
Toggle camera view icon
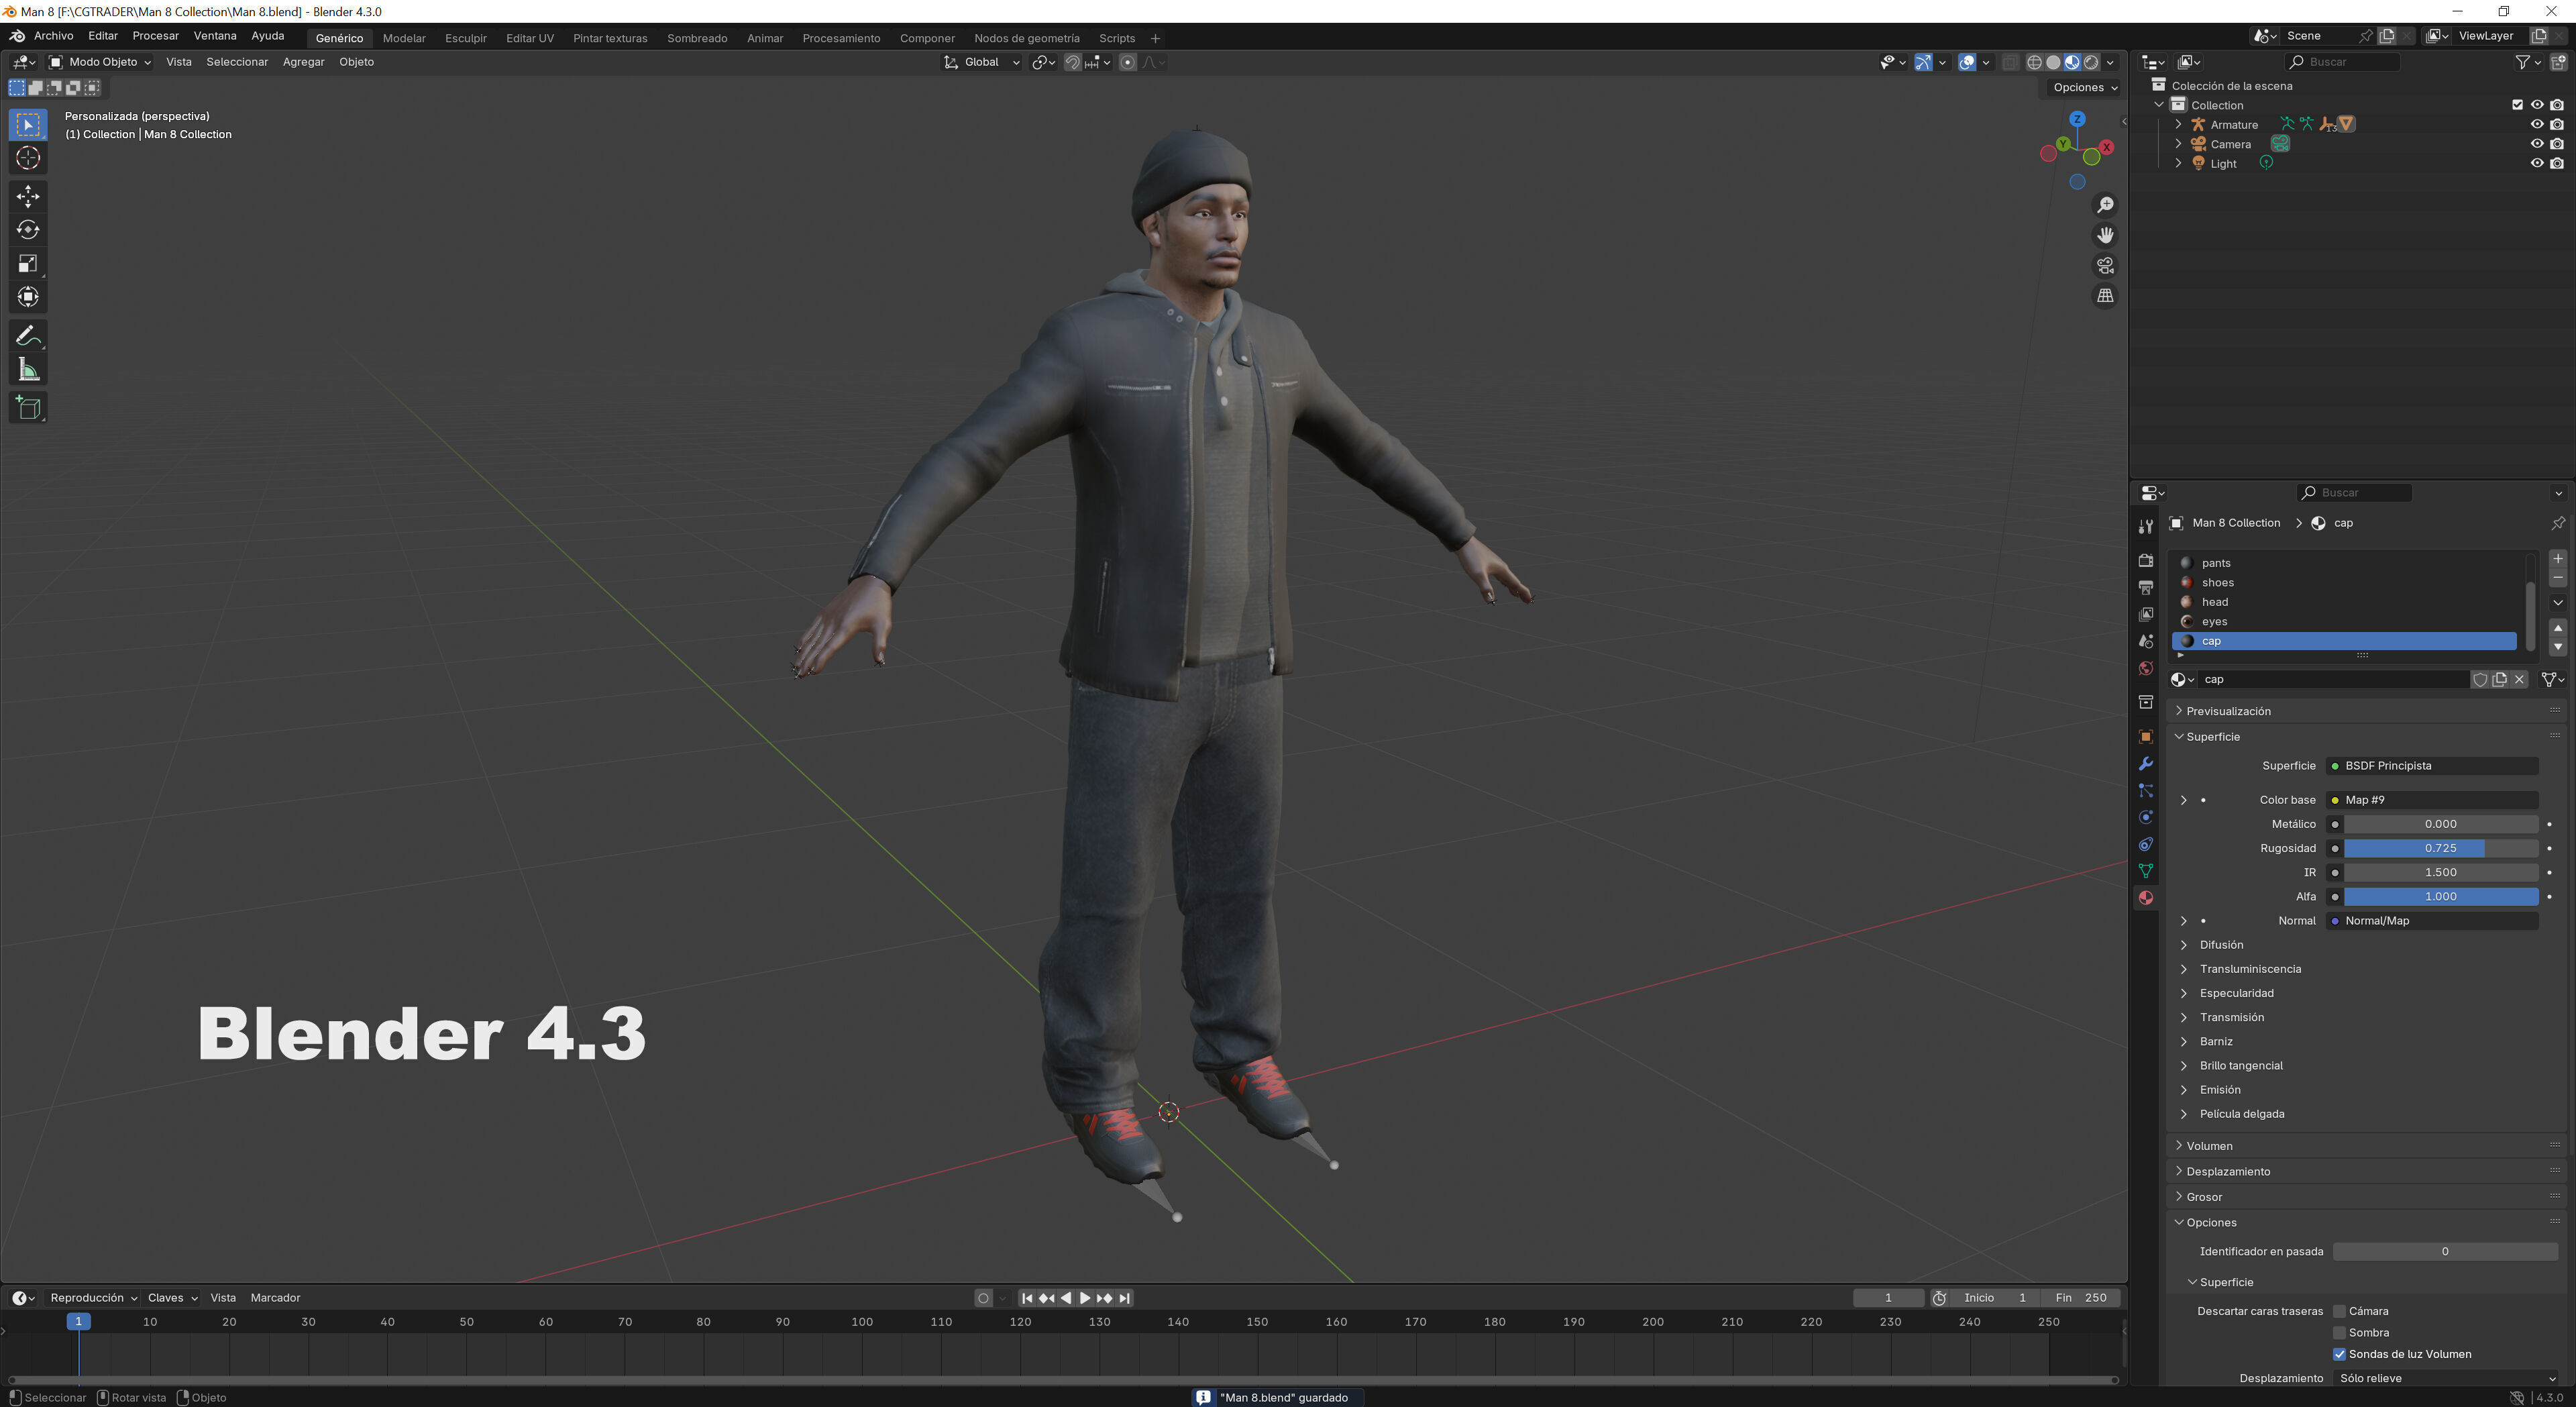click(2105, 266)
